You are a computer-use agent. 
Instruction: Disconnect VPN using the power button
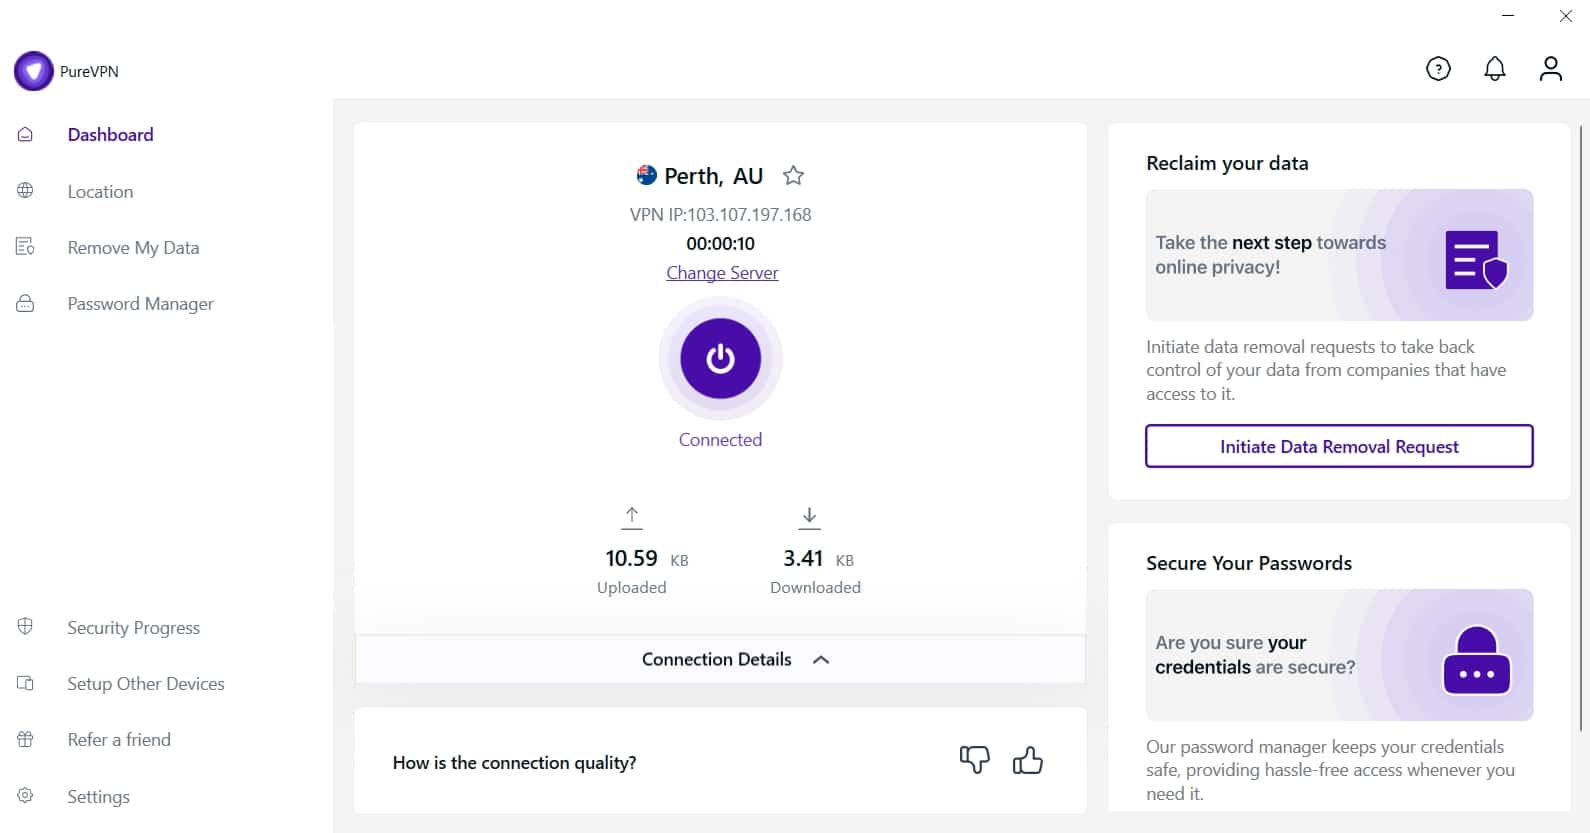point(720,358)
